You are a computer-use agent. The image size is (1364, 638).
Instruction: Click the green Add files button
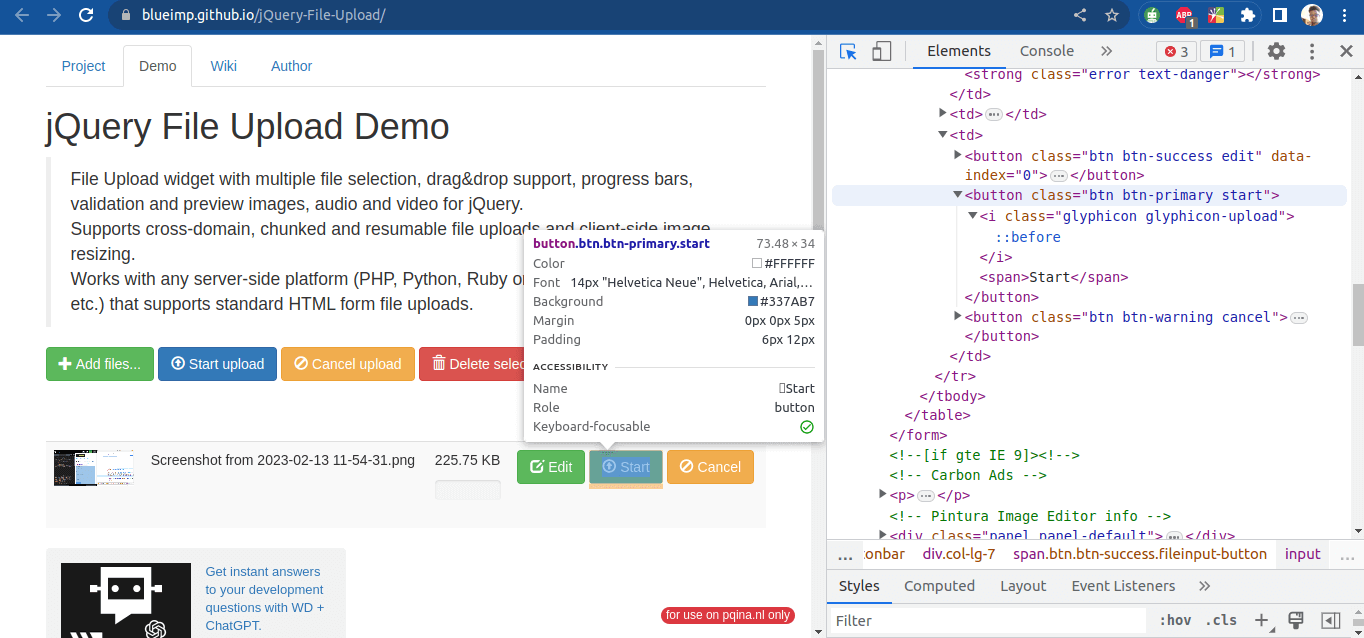tap(100, 364)
